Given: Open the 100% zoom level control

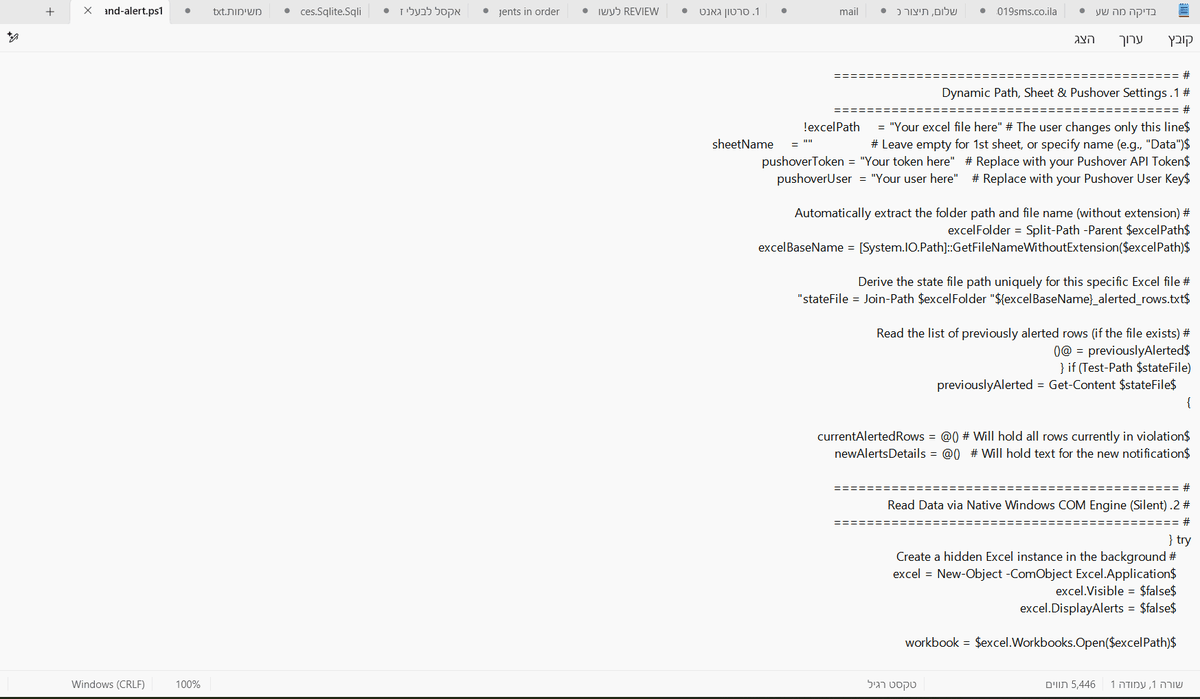Looking at the screenshot, I should [188, 684].
